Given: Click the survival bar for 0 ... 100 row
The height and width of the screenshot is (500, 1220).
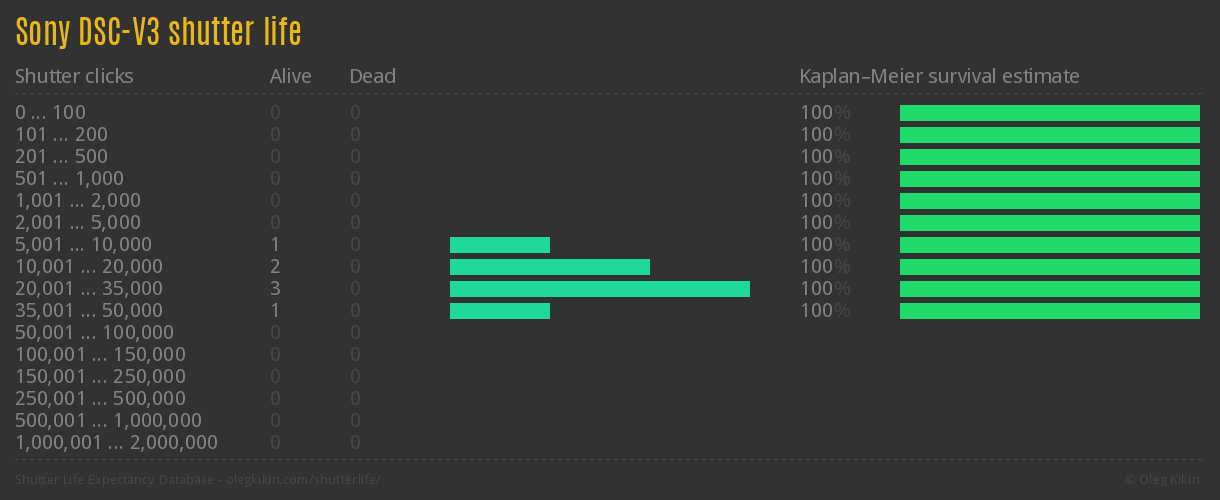Looking at the screenshot, I should (1050, 113).
